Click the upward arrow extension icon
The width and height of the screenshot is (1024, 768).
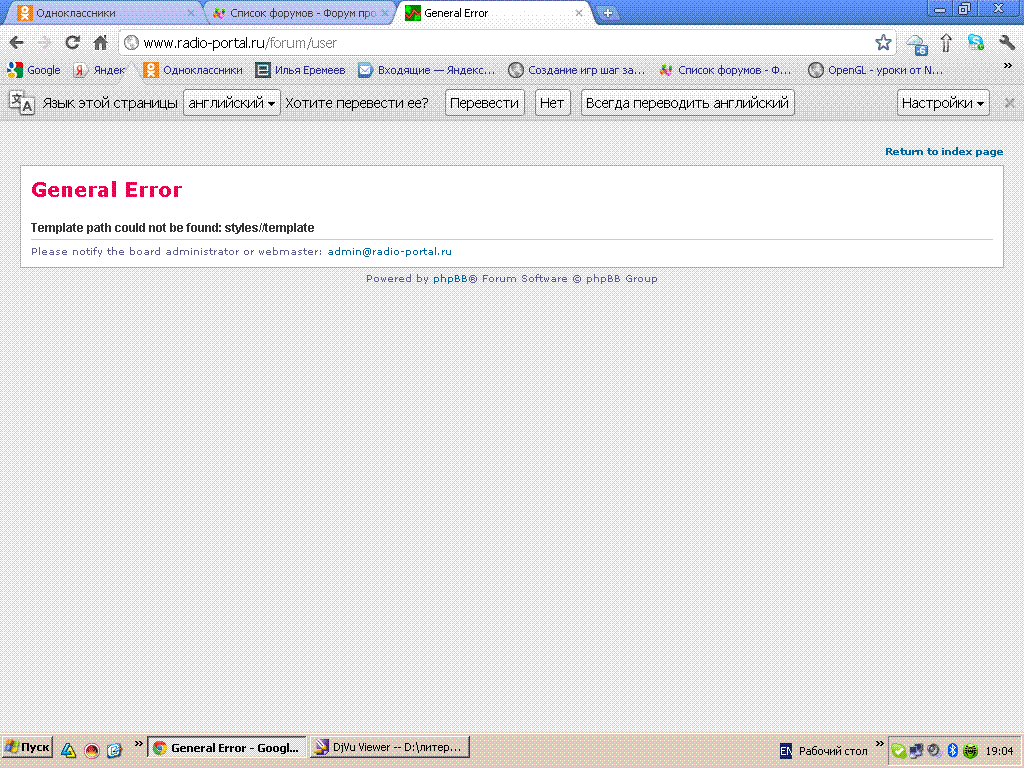pos(946,42)
